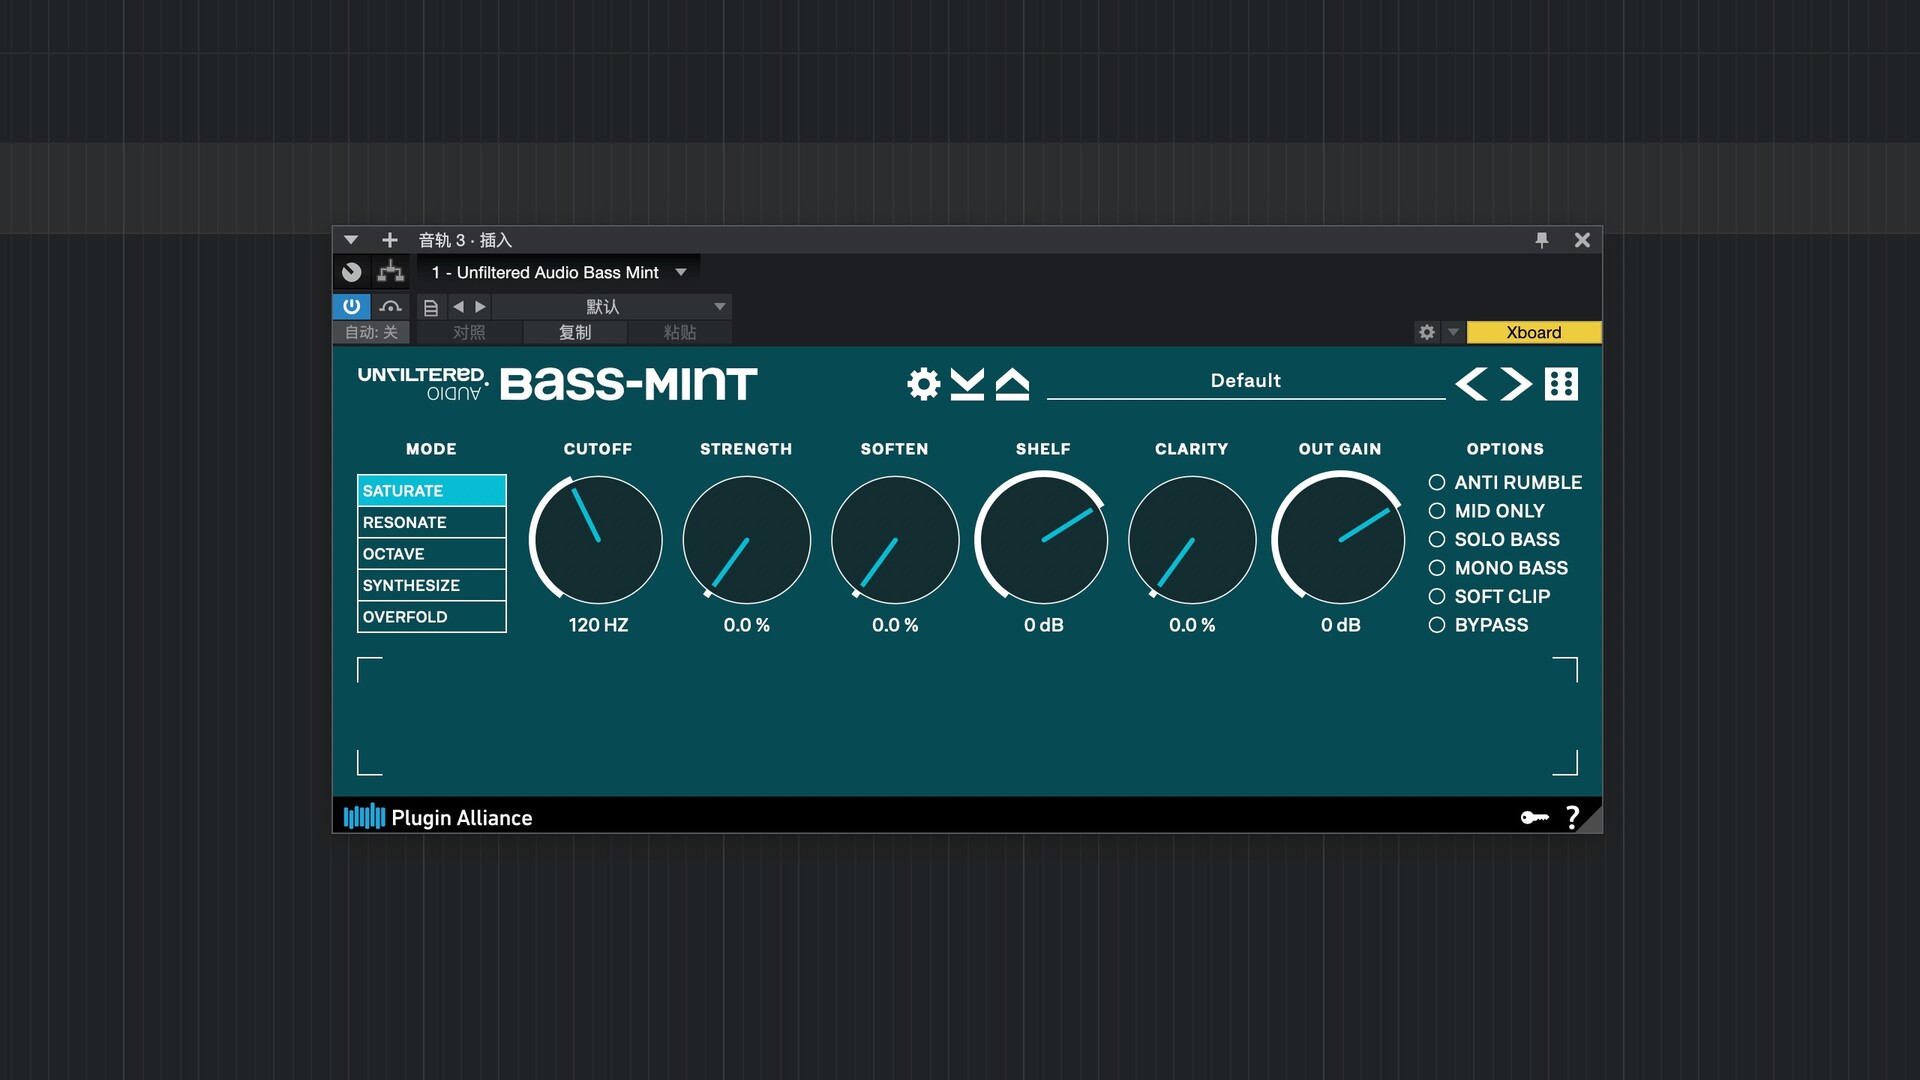Open the preset browser grid icon
Screen dimensions: 1920x1080
tap(1561, 384)
